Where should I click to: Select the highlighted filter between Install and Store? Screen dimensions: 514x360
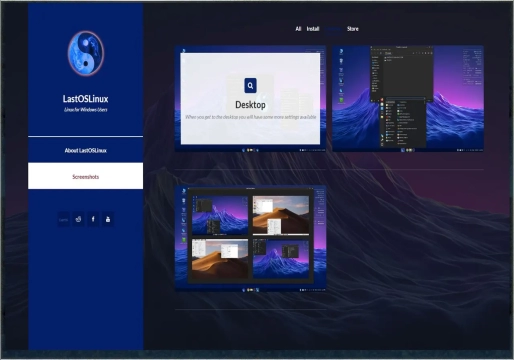point(333,29)
